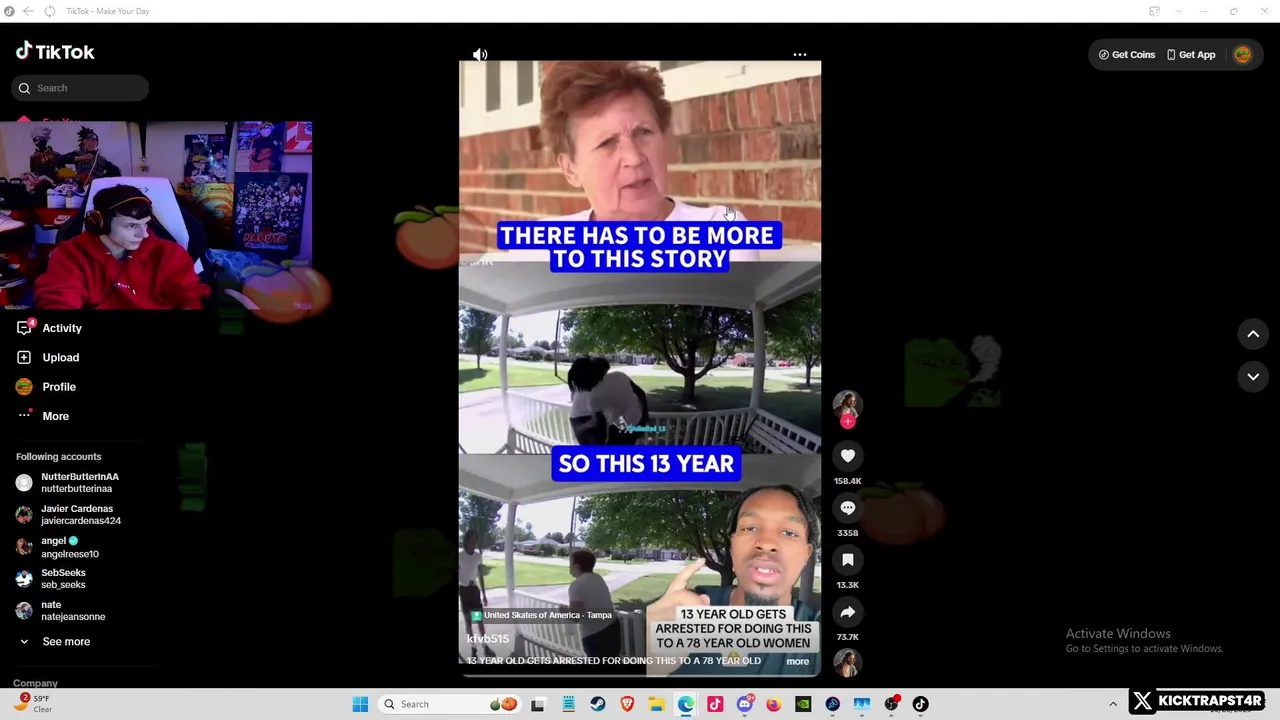Open the Windows Start menu
Viewport: 1280px width, 720px height.
coord(360,704)
